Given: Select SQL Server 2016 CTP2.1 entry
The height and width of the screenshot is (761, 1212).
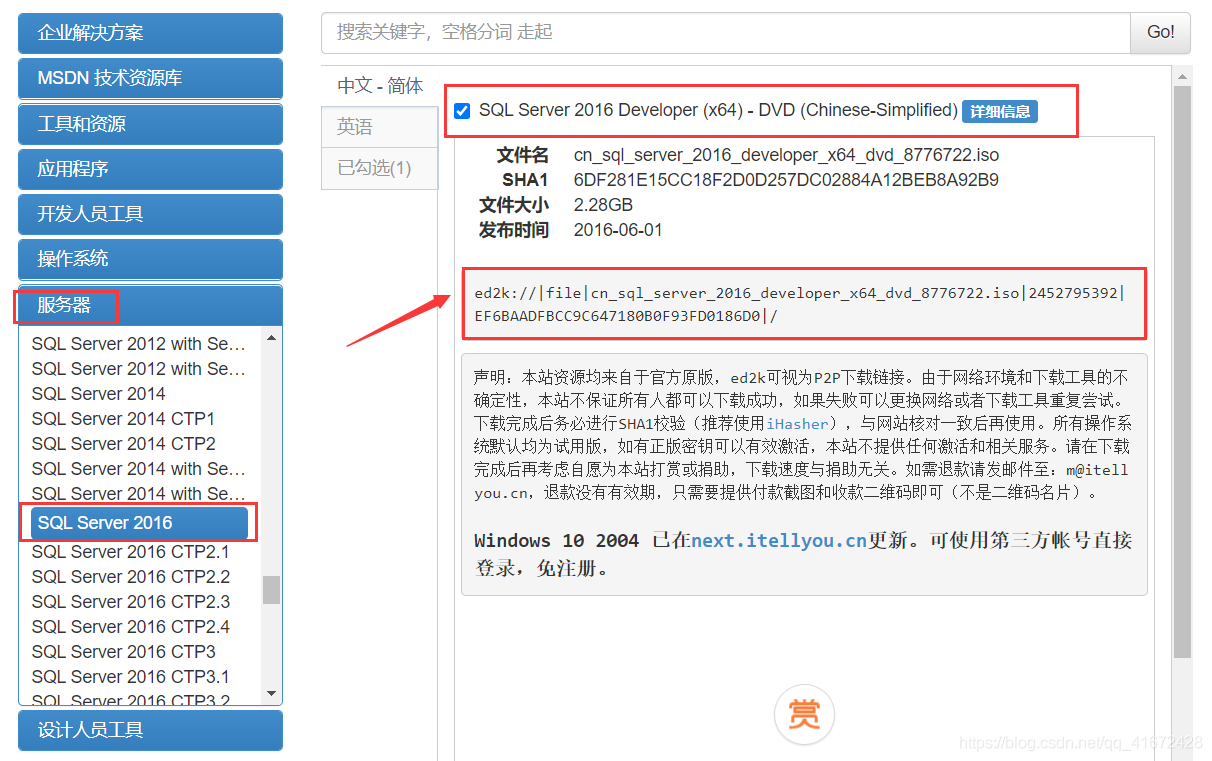Looking at the screenshot, I should pyautogui.click(x=130, y=552).
